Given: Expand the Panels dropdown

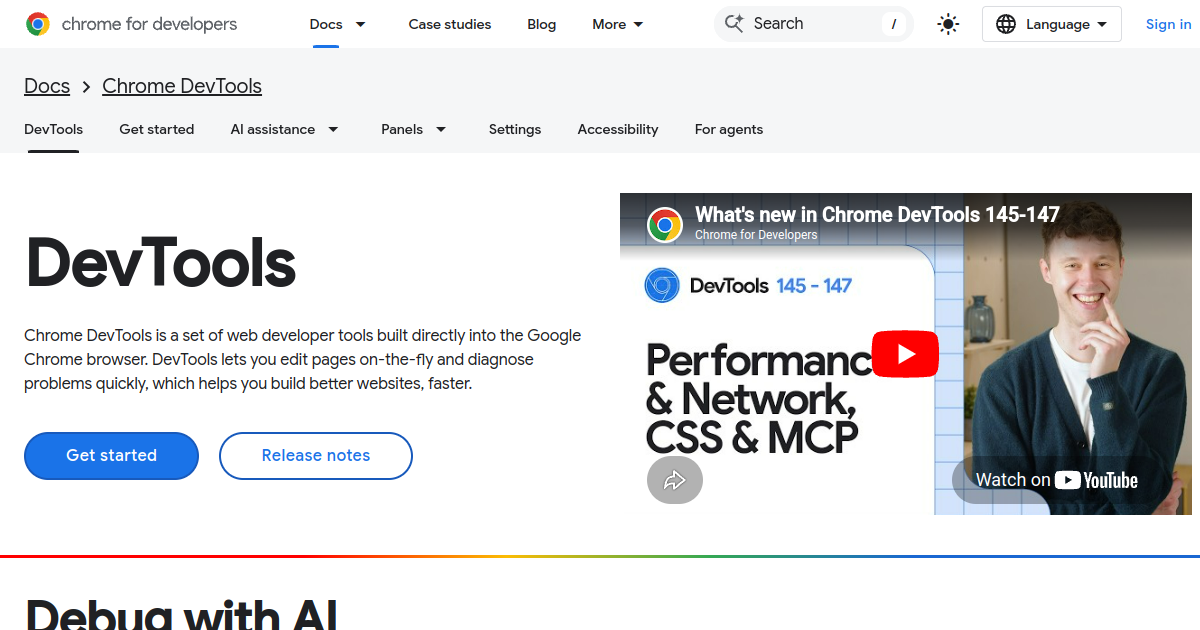Looking at the screenshot, I should click(440, 129).
